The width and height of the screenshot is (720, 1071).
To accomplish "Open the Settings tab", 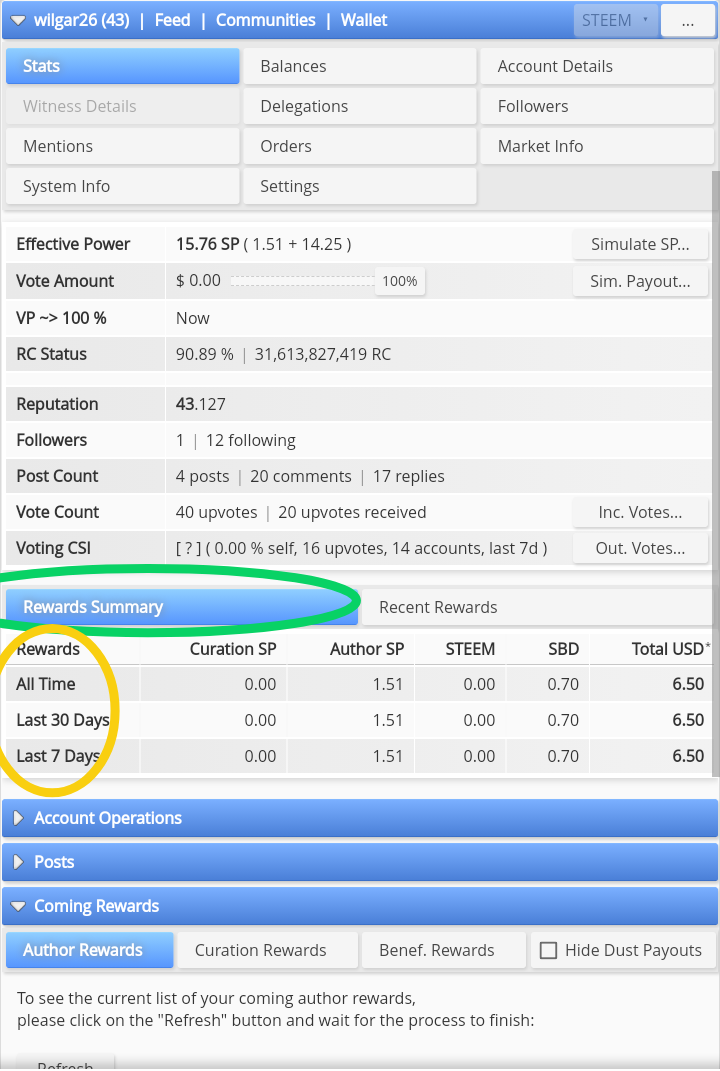I will pos(360,186).
